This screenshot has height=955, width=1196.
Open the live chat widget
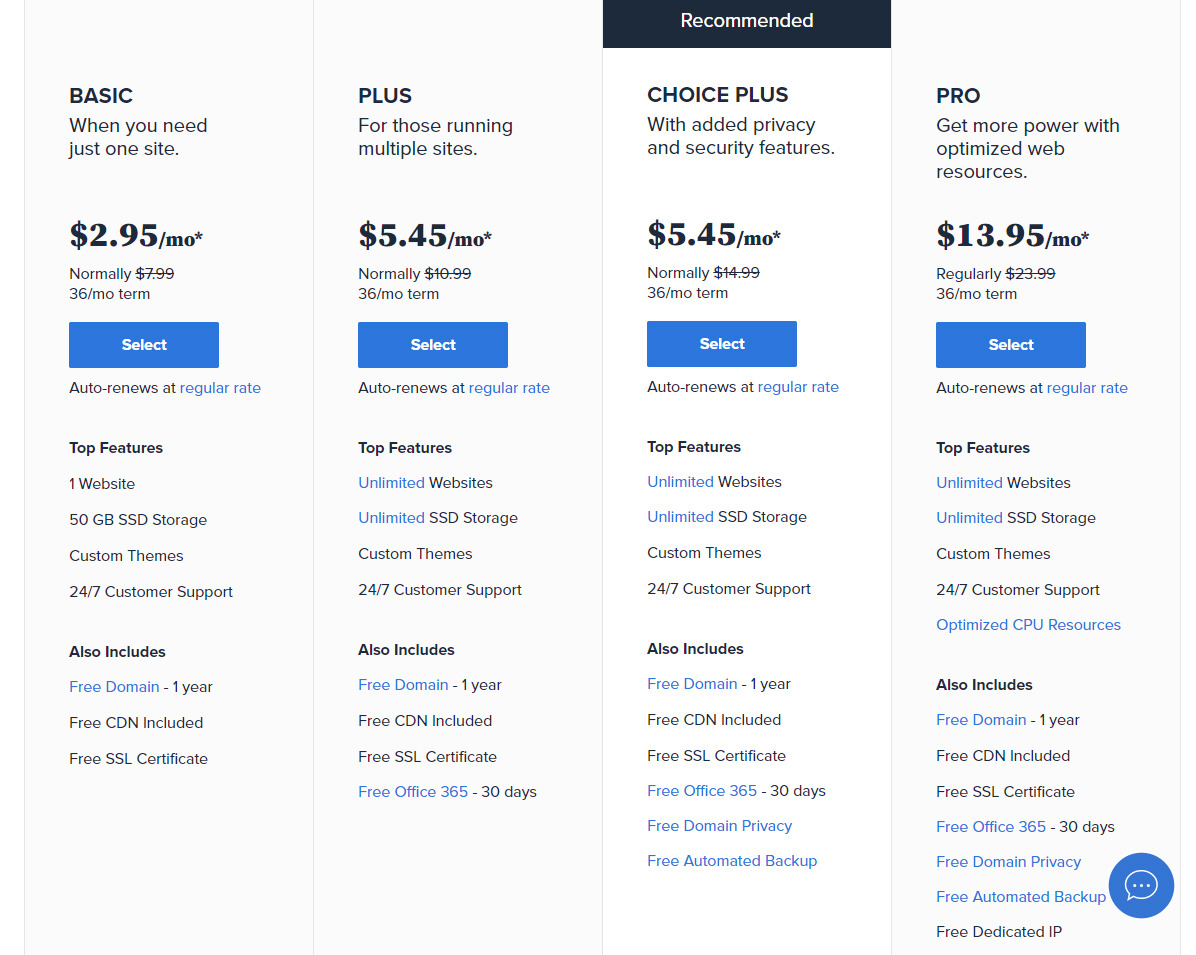coord(1141,886)
